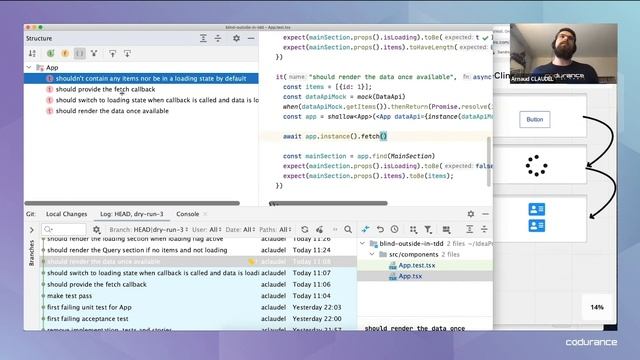The image size is (640, 360).
Task: Click the cherry-pick icon in Git log
Action: point(320,229)
